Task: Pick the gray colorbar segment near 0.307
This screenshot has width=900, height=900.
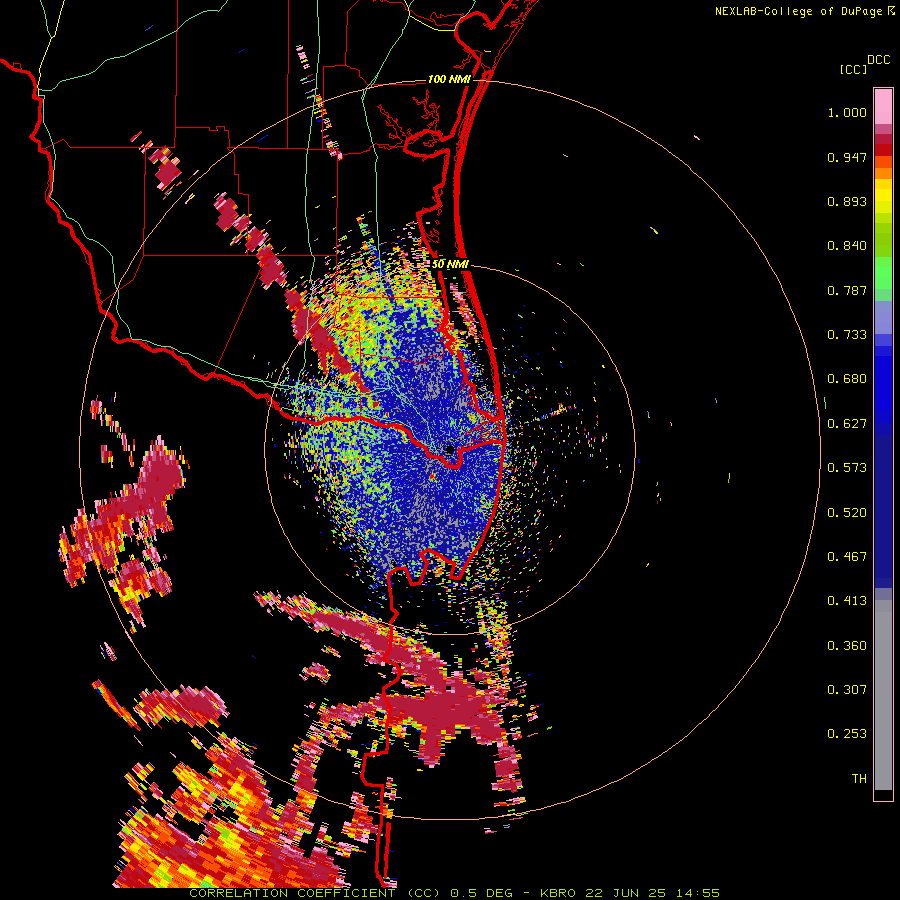Action: click(x=883, y=695)
